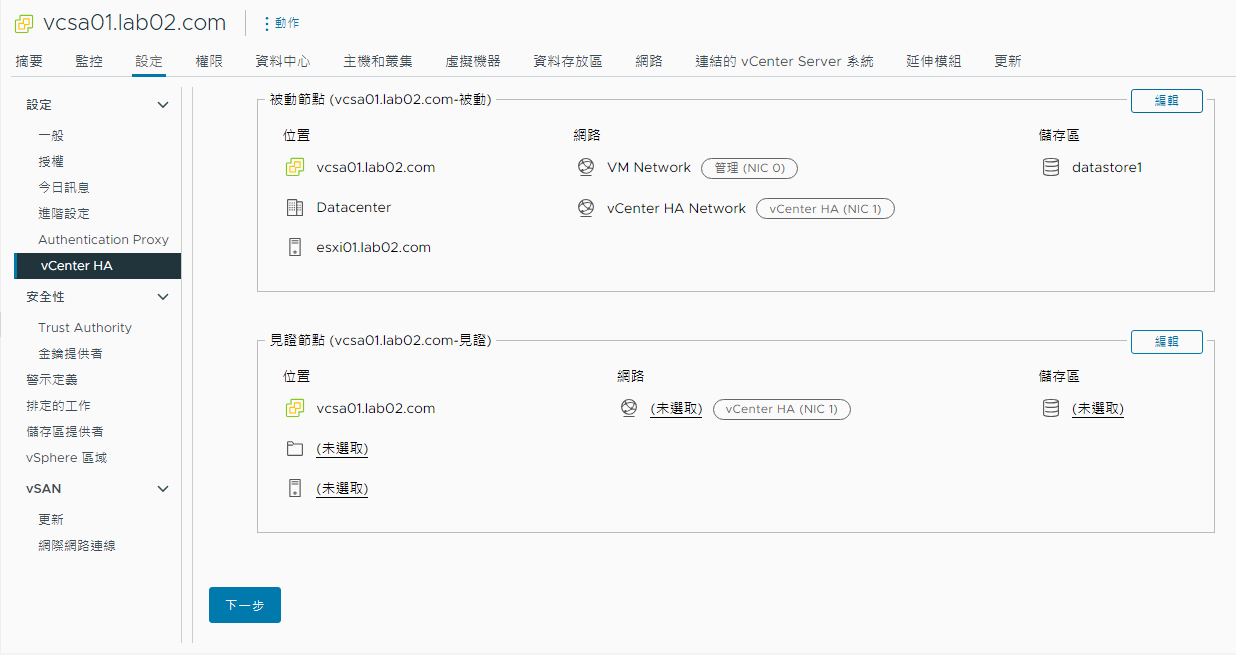Click the datastore icon in 見證節點

pyautogui.click(x=1051, y=408)
